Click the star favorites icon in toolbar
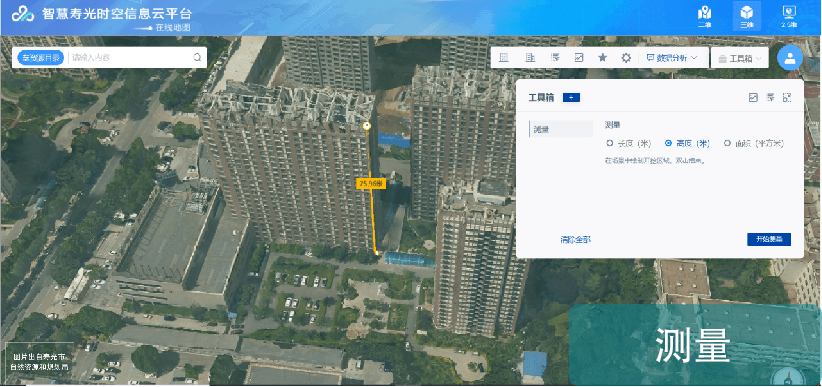 [602, 58]
